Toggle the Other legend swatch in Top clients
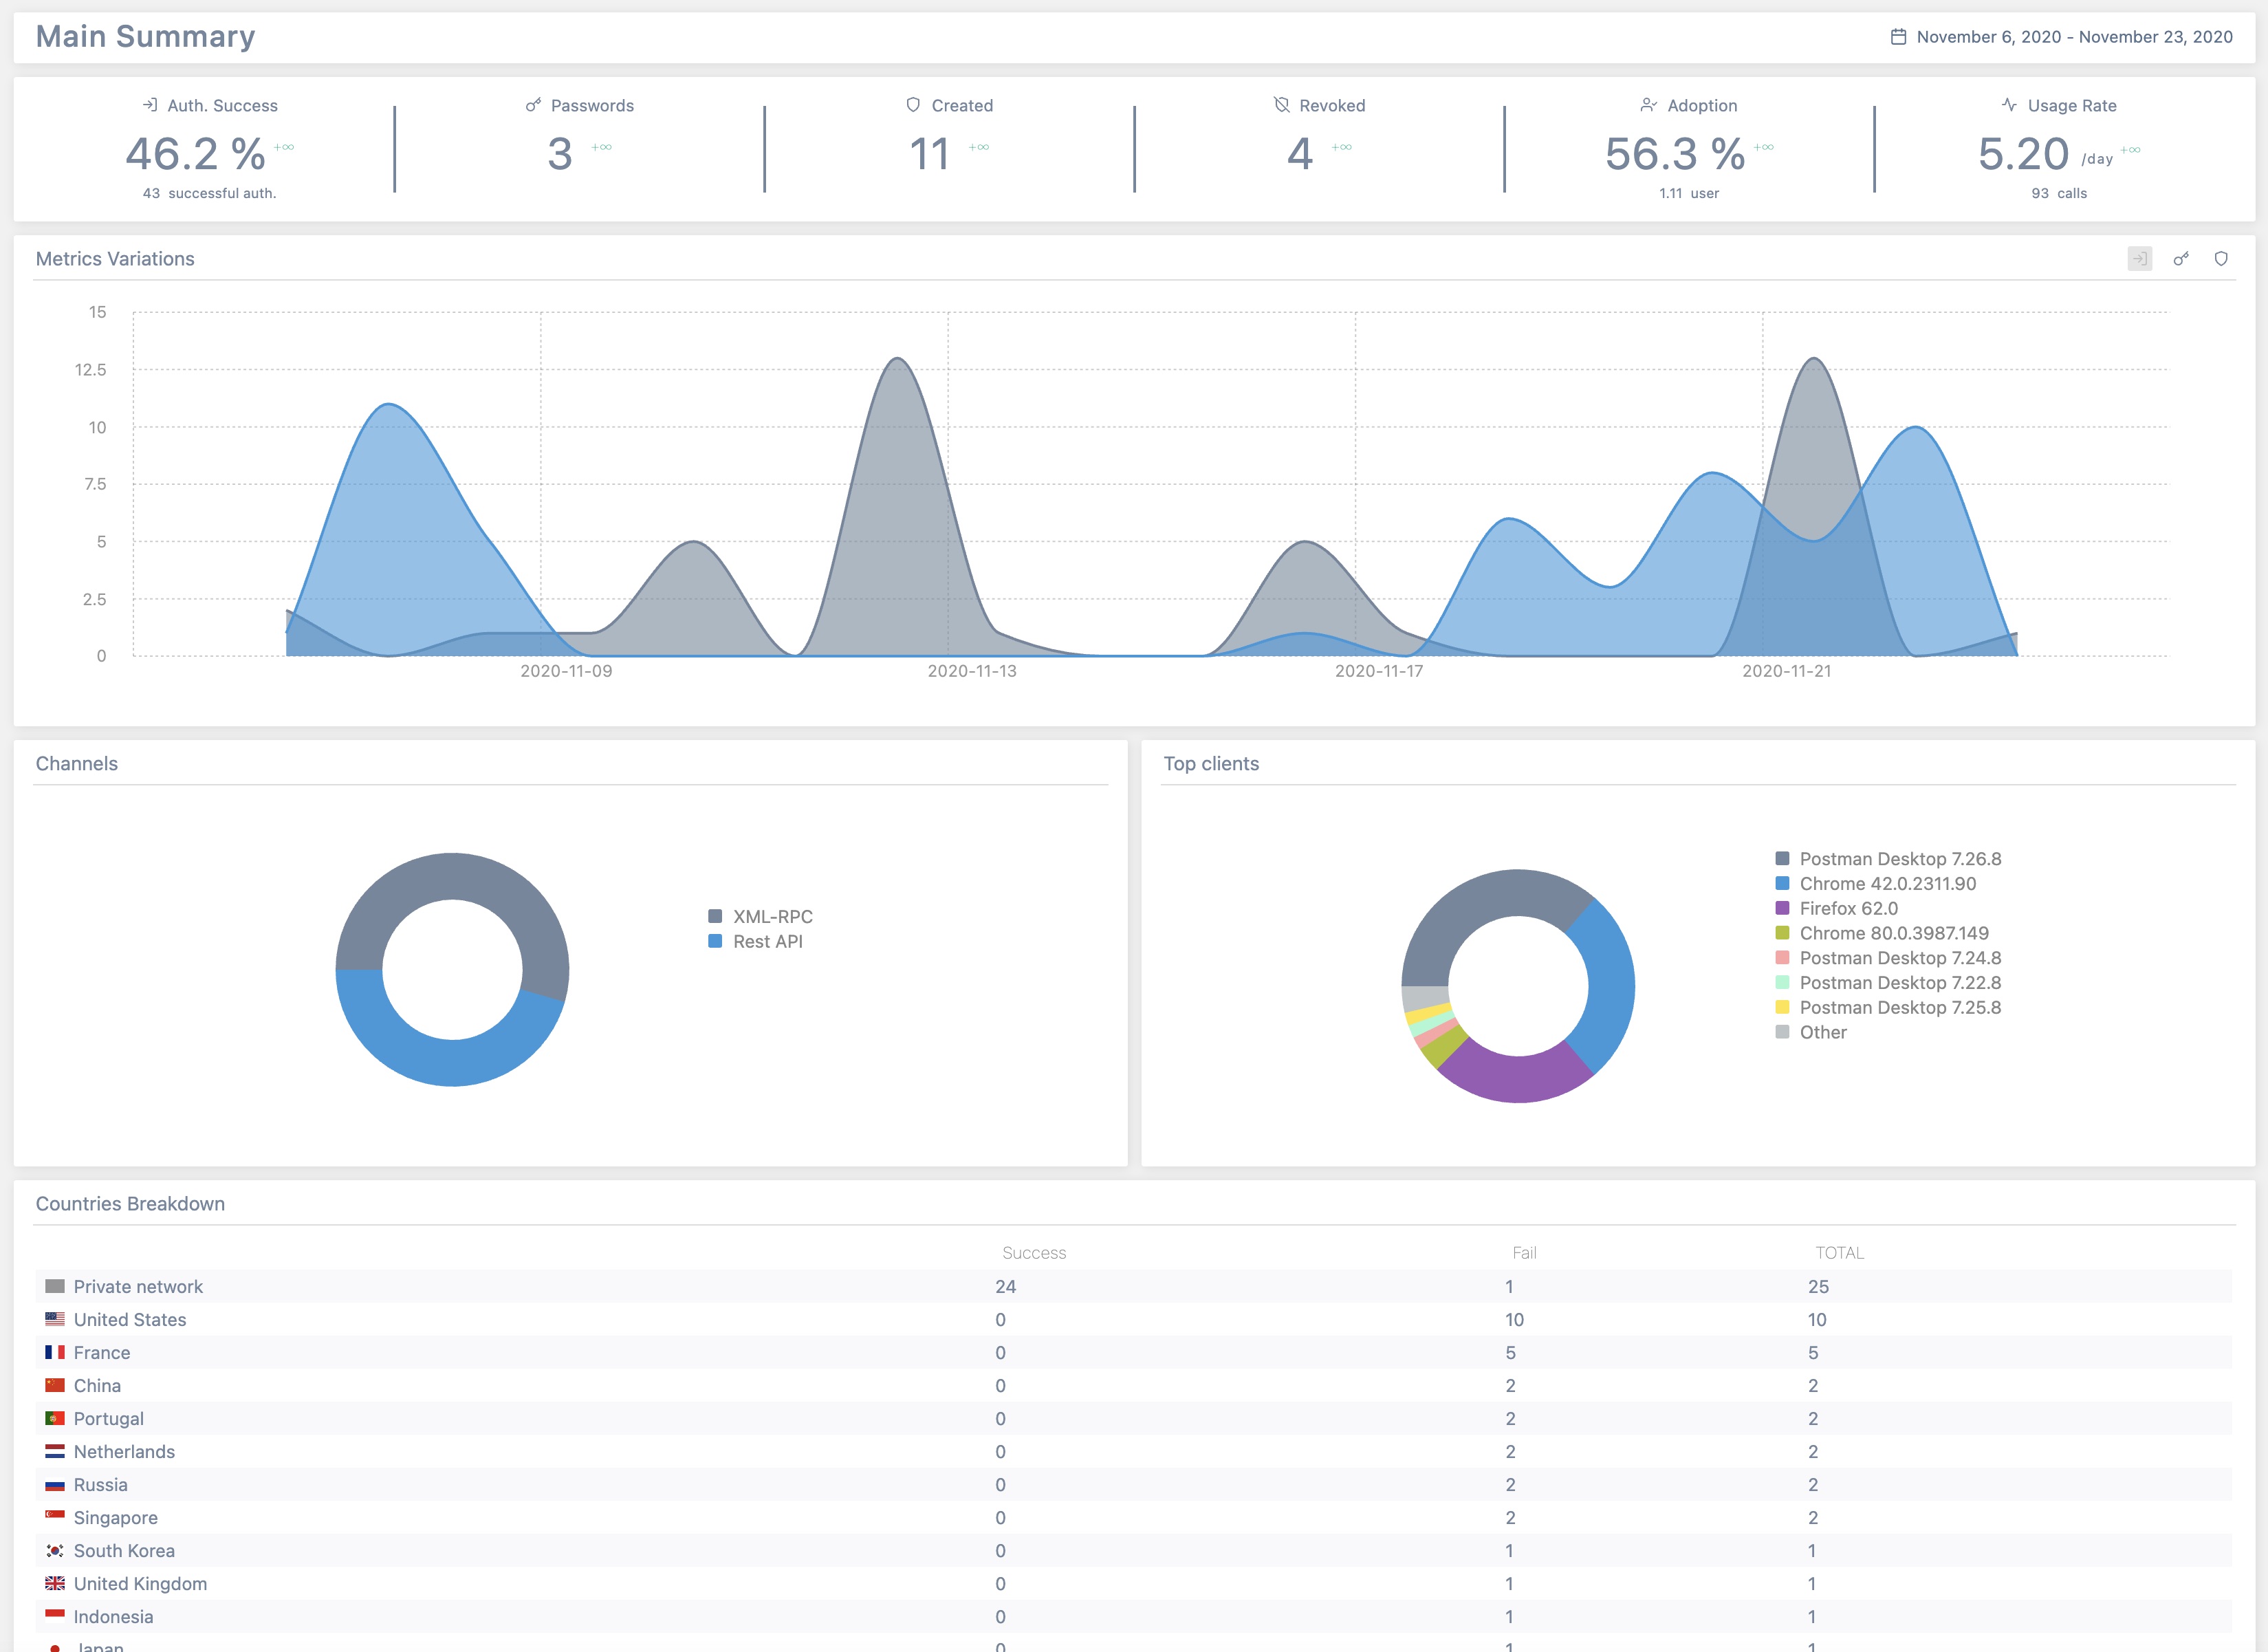The image size is (2268, 1652). [1782, 1032]
